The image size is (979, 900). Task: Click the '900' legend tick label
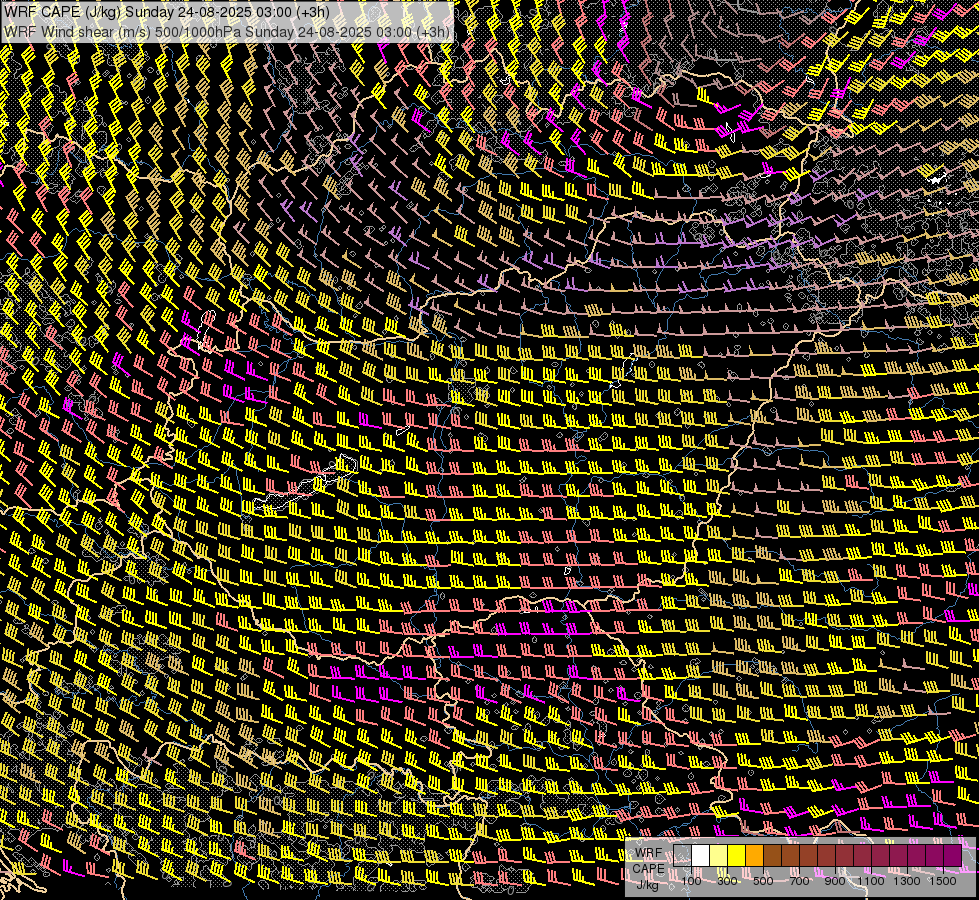point(835,881)
